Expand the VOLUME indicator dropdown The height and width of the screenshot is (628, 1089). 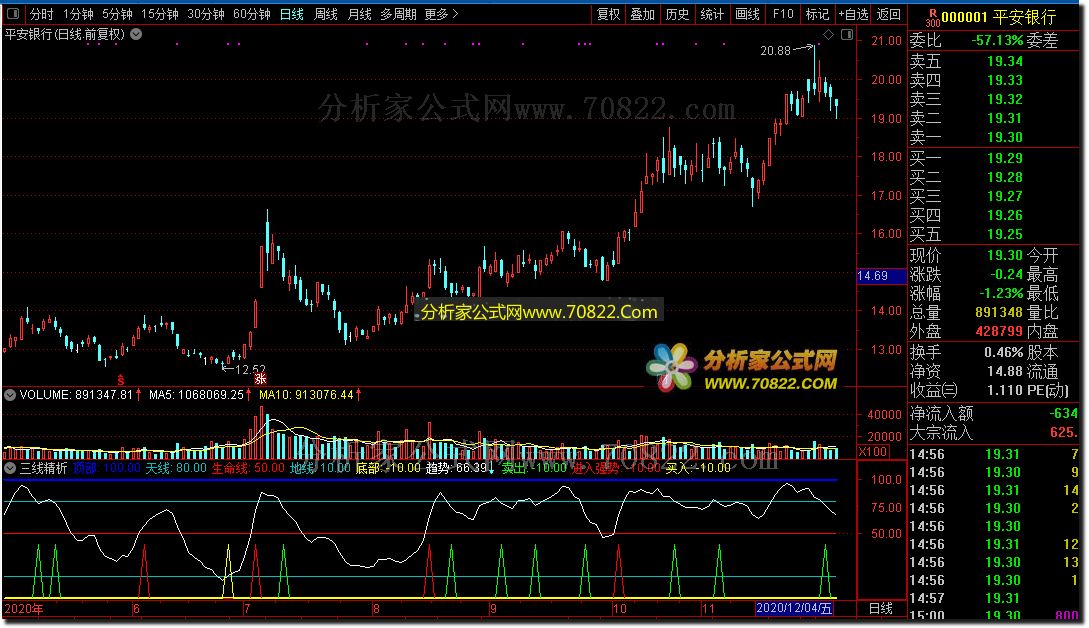pyautogui.click(x=10, y=395)
